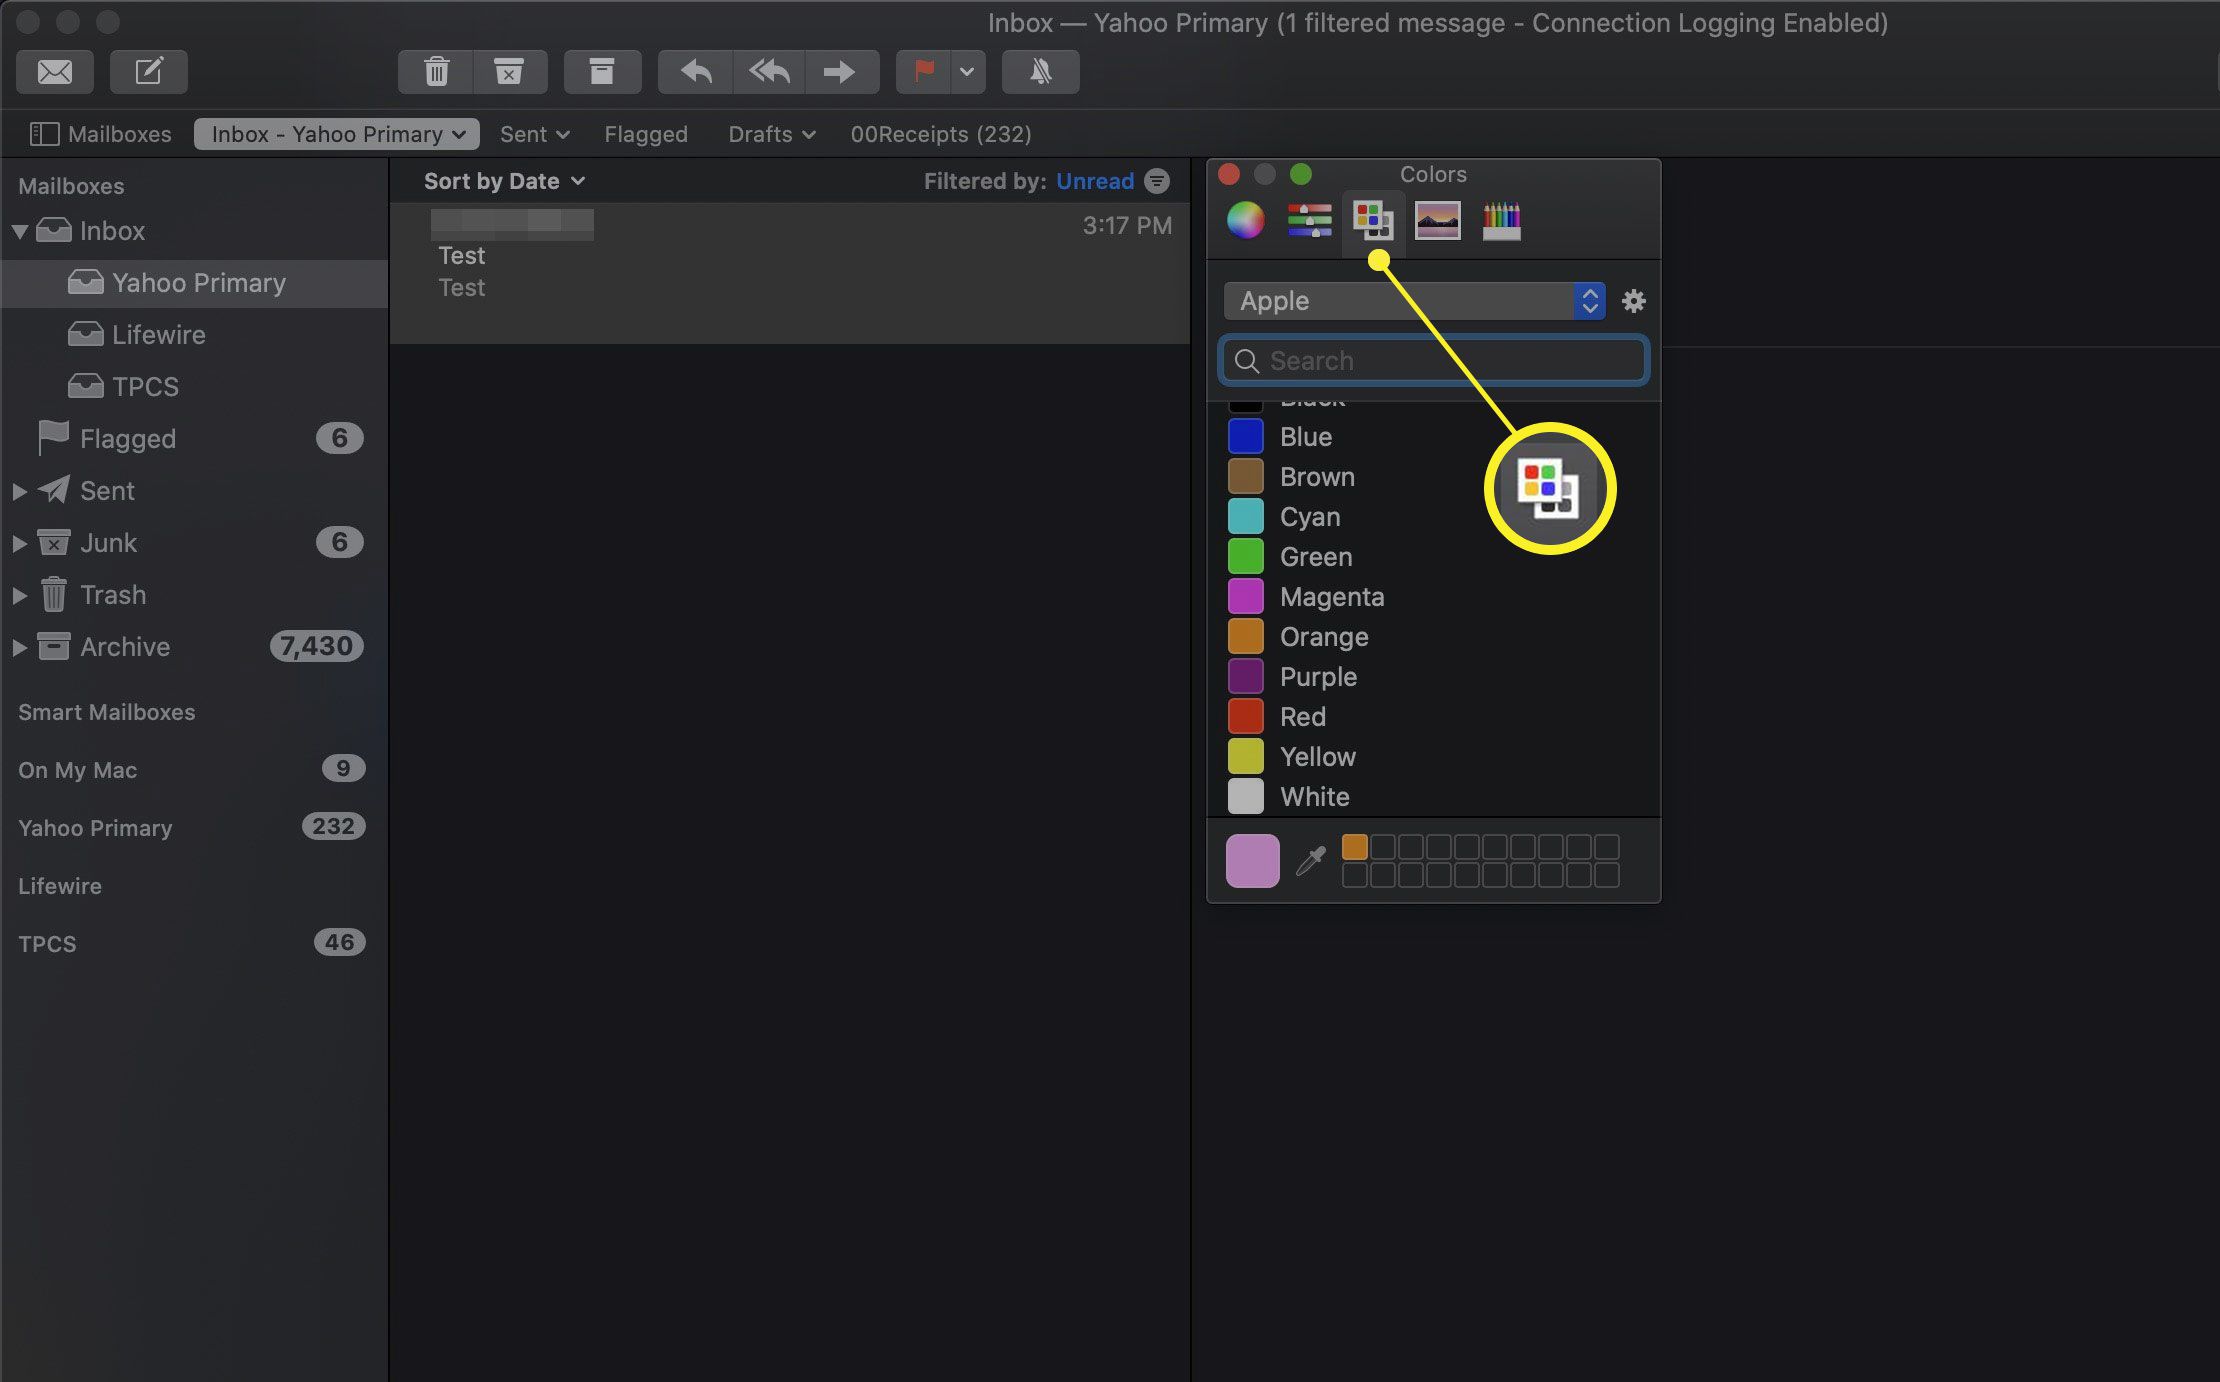Open the Flagged mailbox in sidebar

pyautogui.click(x=195, y=439)
